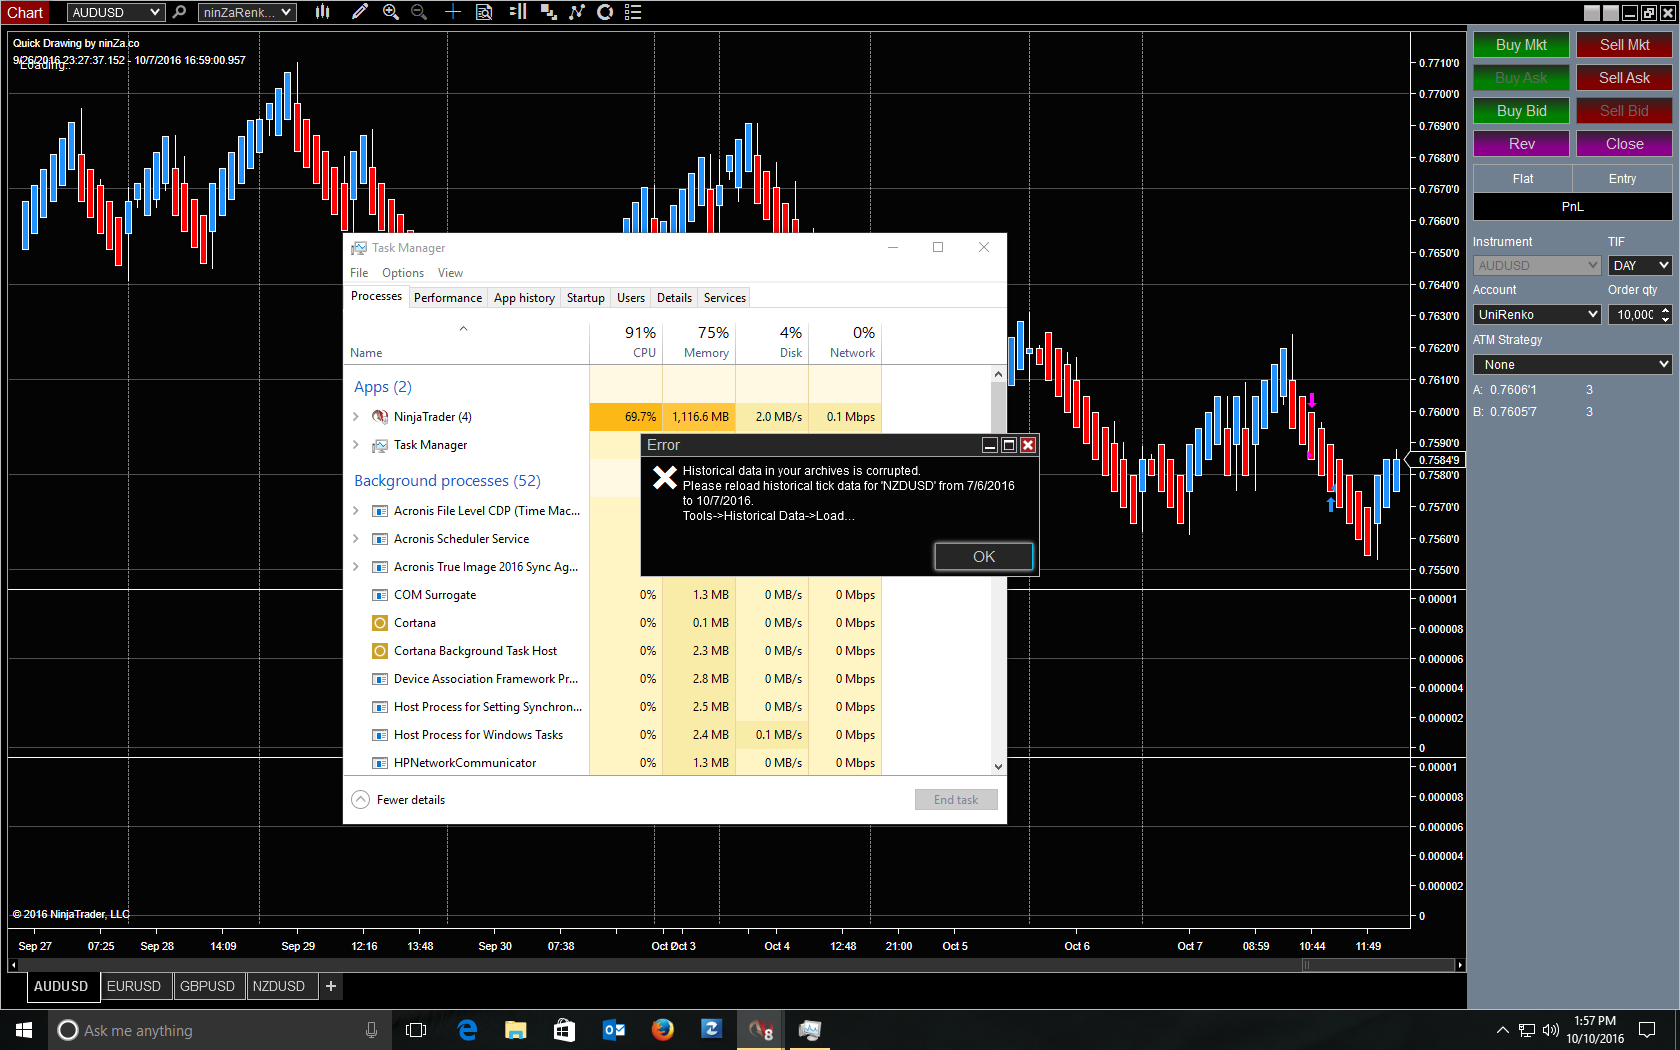Screen dimensions: 1680x1050
Task: Click the Task Manager taskbar icon
Action: click(810, 1030)
